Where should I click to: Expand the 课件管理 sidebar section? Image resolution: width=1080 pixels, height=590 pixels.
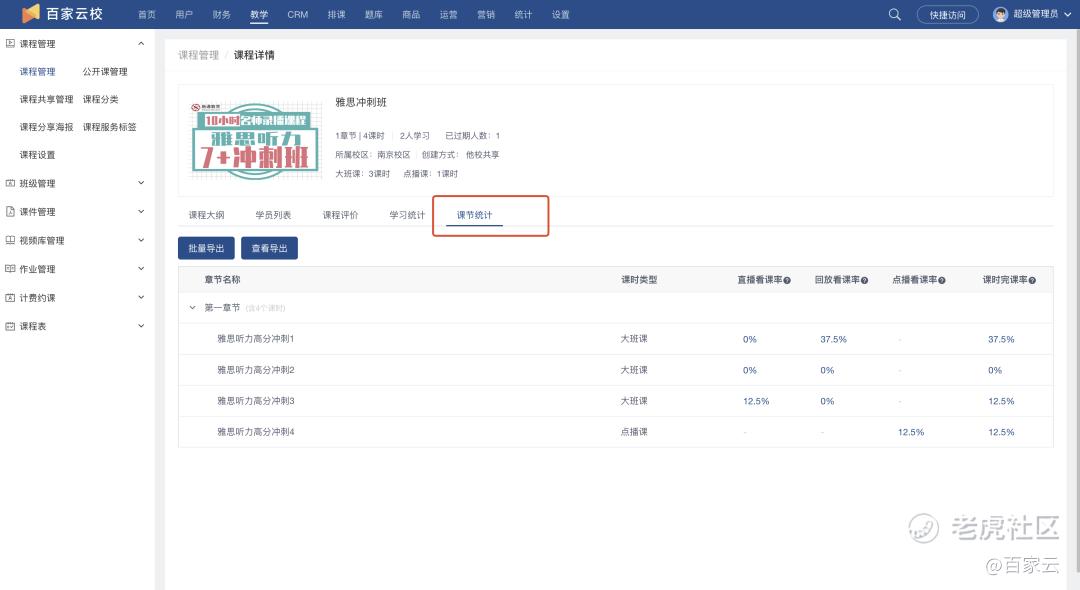click(x=141, y=211)
